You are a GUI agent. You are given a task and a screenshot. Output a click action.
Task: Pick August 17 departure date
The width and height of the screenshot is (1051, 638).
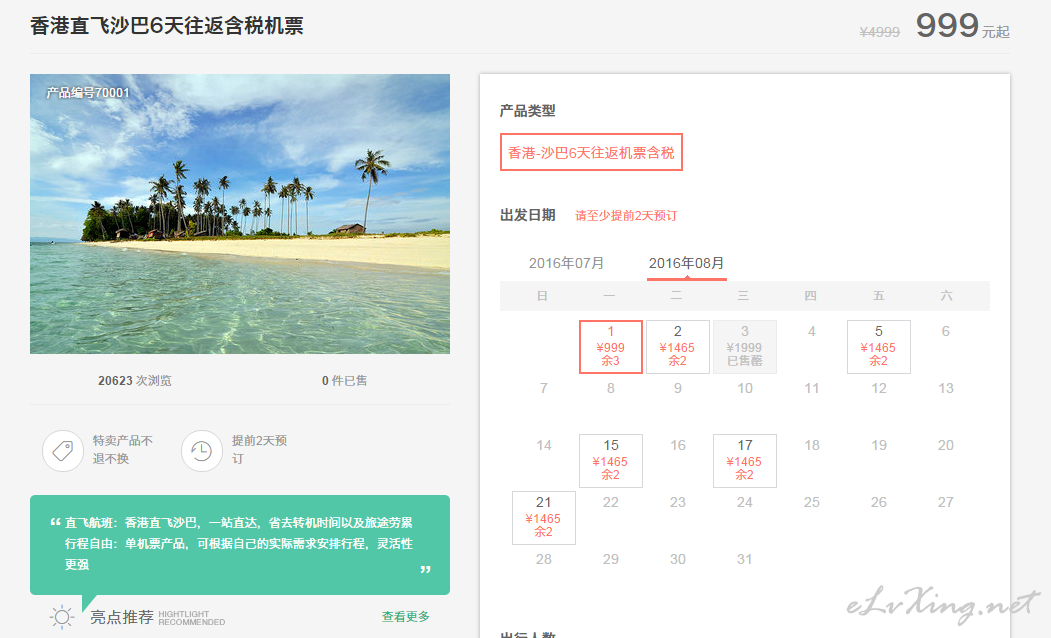tap(745, 460)
